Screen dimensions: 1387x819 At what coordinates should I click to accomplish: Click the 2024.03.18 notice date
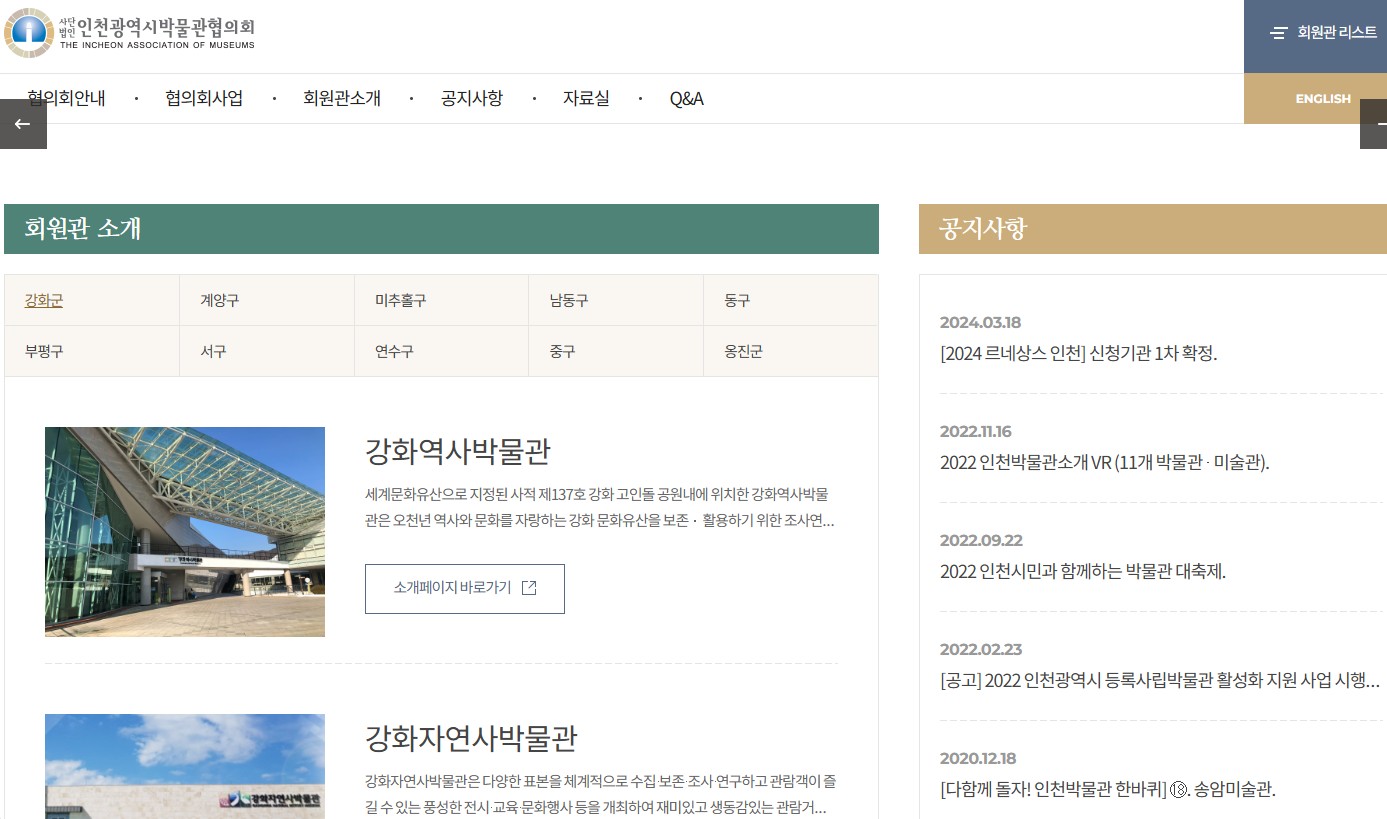click(980, 322)
